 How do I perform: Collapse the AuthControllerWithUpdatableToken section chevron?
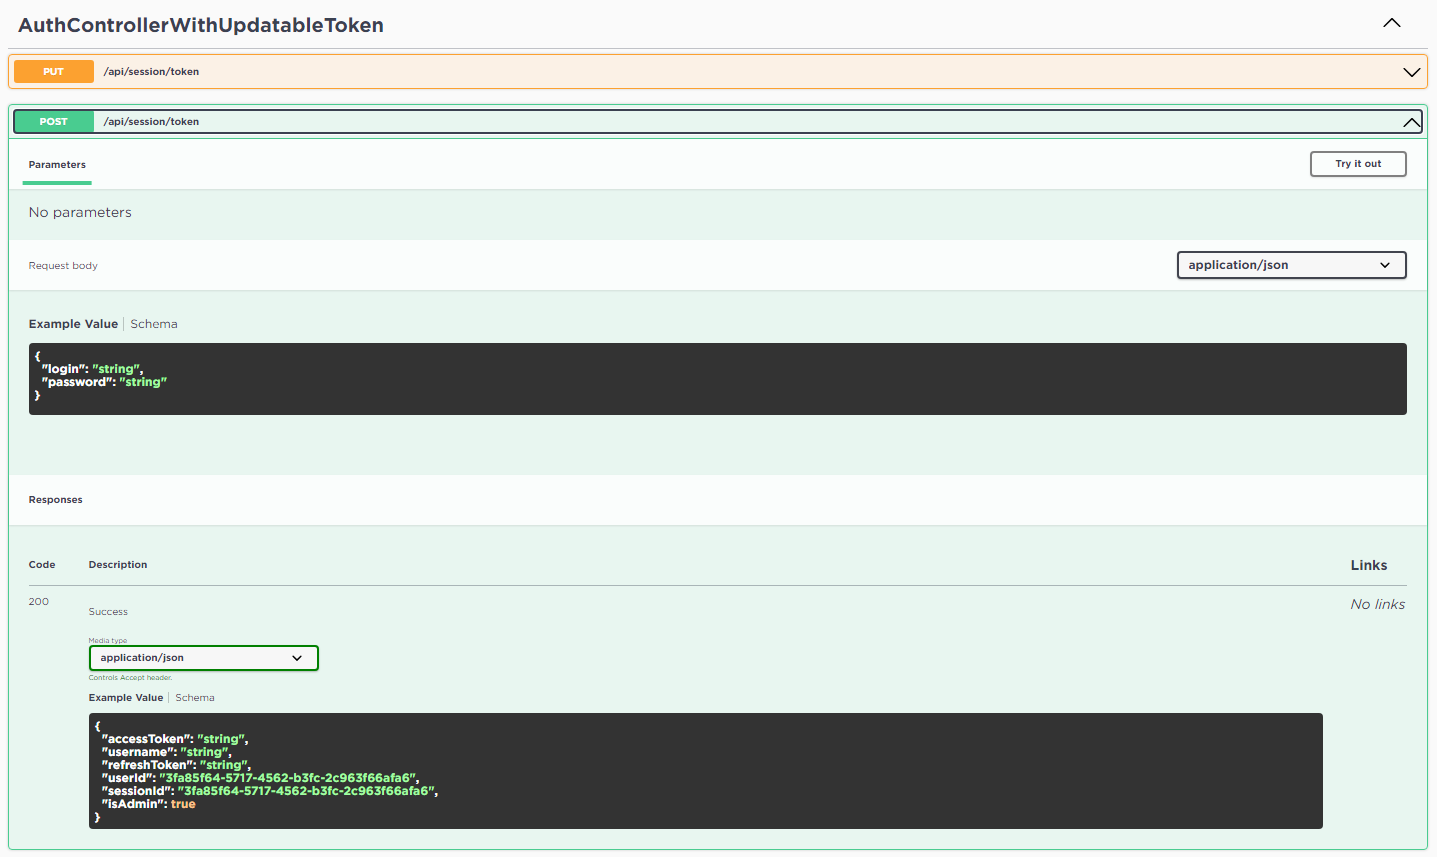[x=1391, y=23]
